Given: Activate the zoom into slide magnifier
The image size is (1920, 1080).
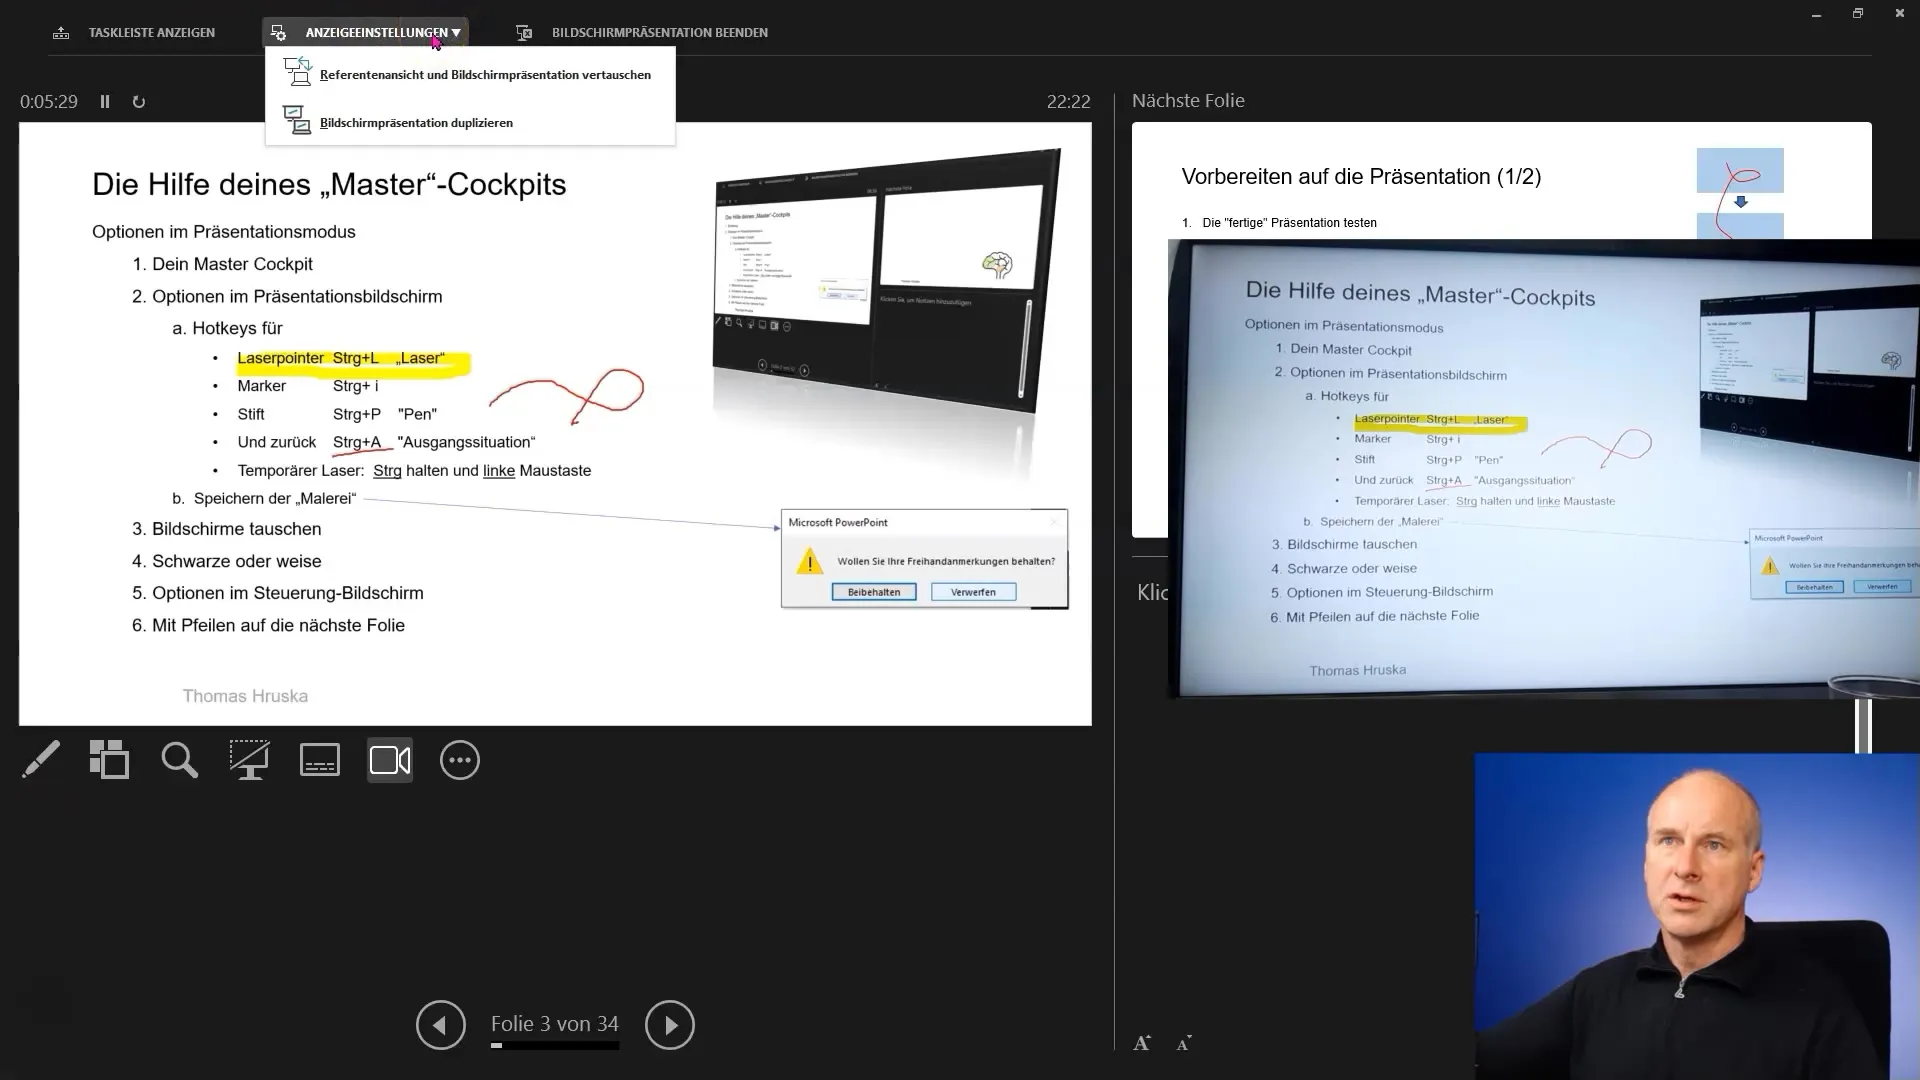Looking at the screenshot, I should pyautogui.click(x=180, y=760).
